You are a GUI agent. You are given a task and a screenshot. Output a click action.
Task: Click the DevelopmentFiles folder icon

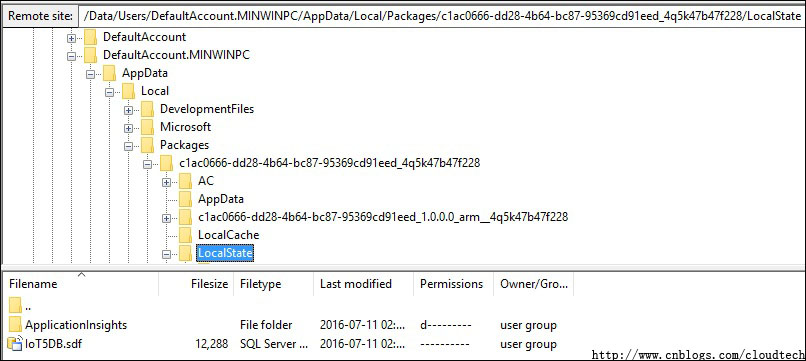pos(147,109)
